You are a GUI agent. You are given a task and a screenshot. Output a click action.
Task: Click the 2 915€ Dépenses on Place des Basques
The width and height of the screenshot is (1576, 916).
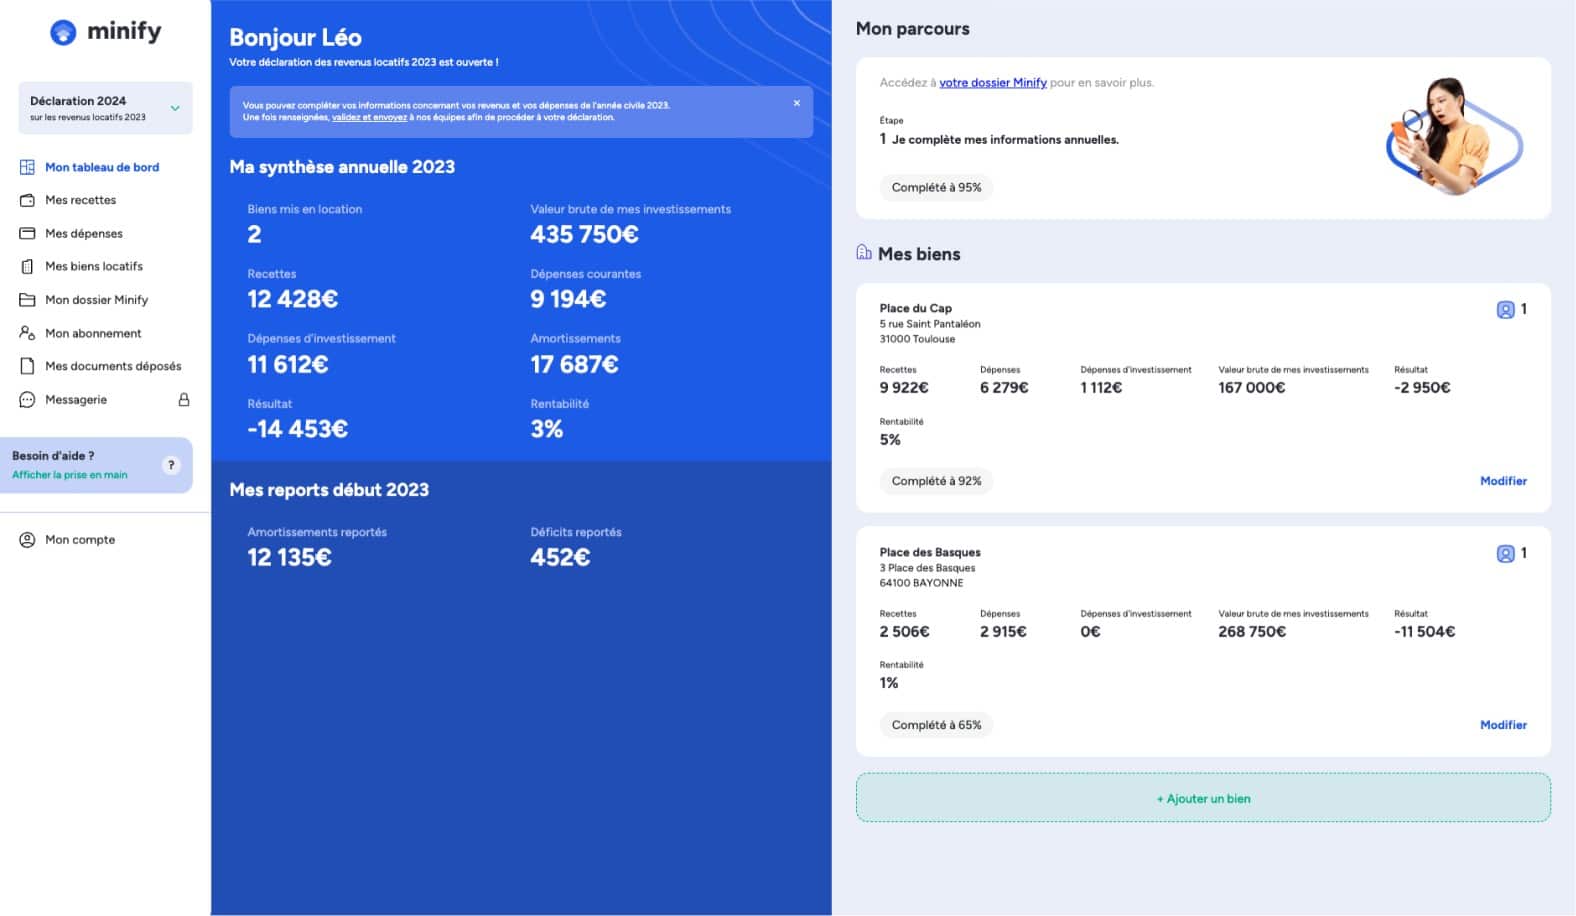[1003, 632]
